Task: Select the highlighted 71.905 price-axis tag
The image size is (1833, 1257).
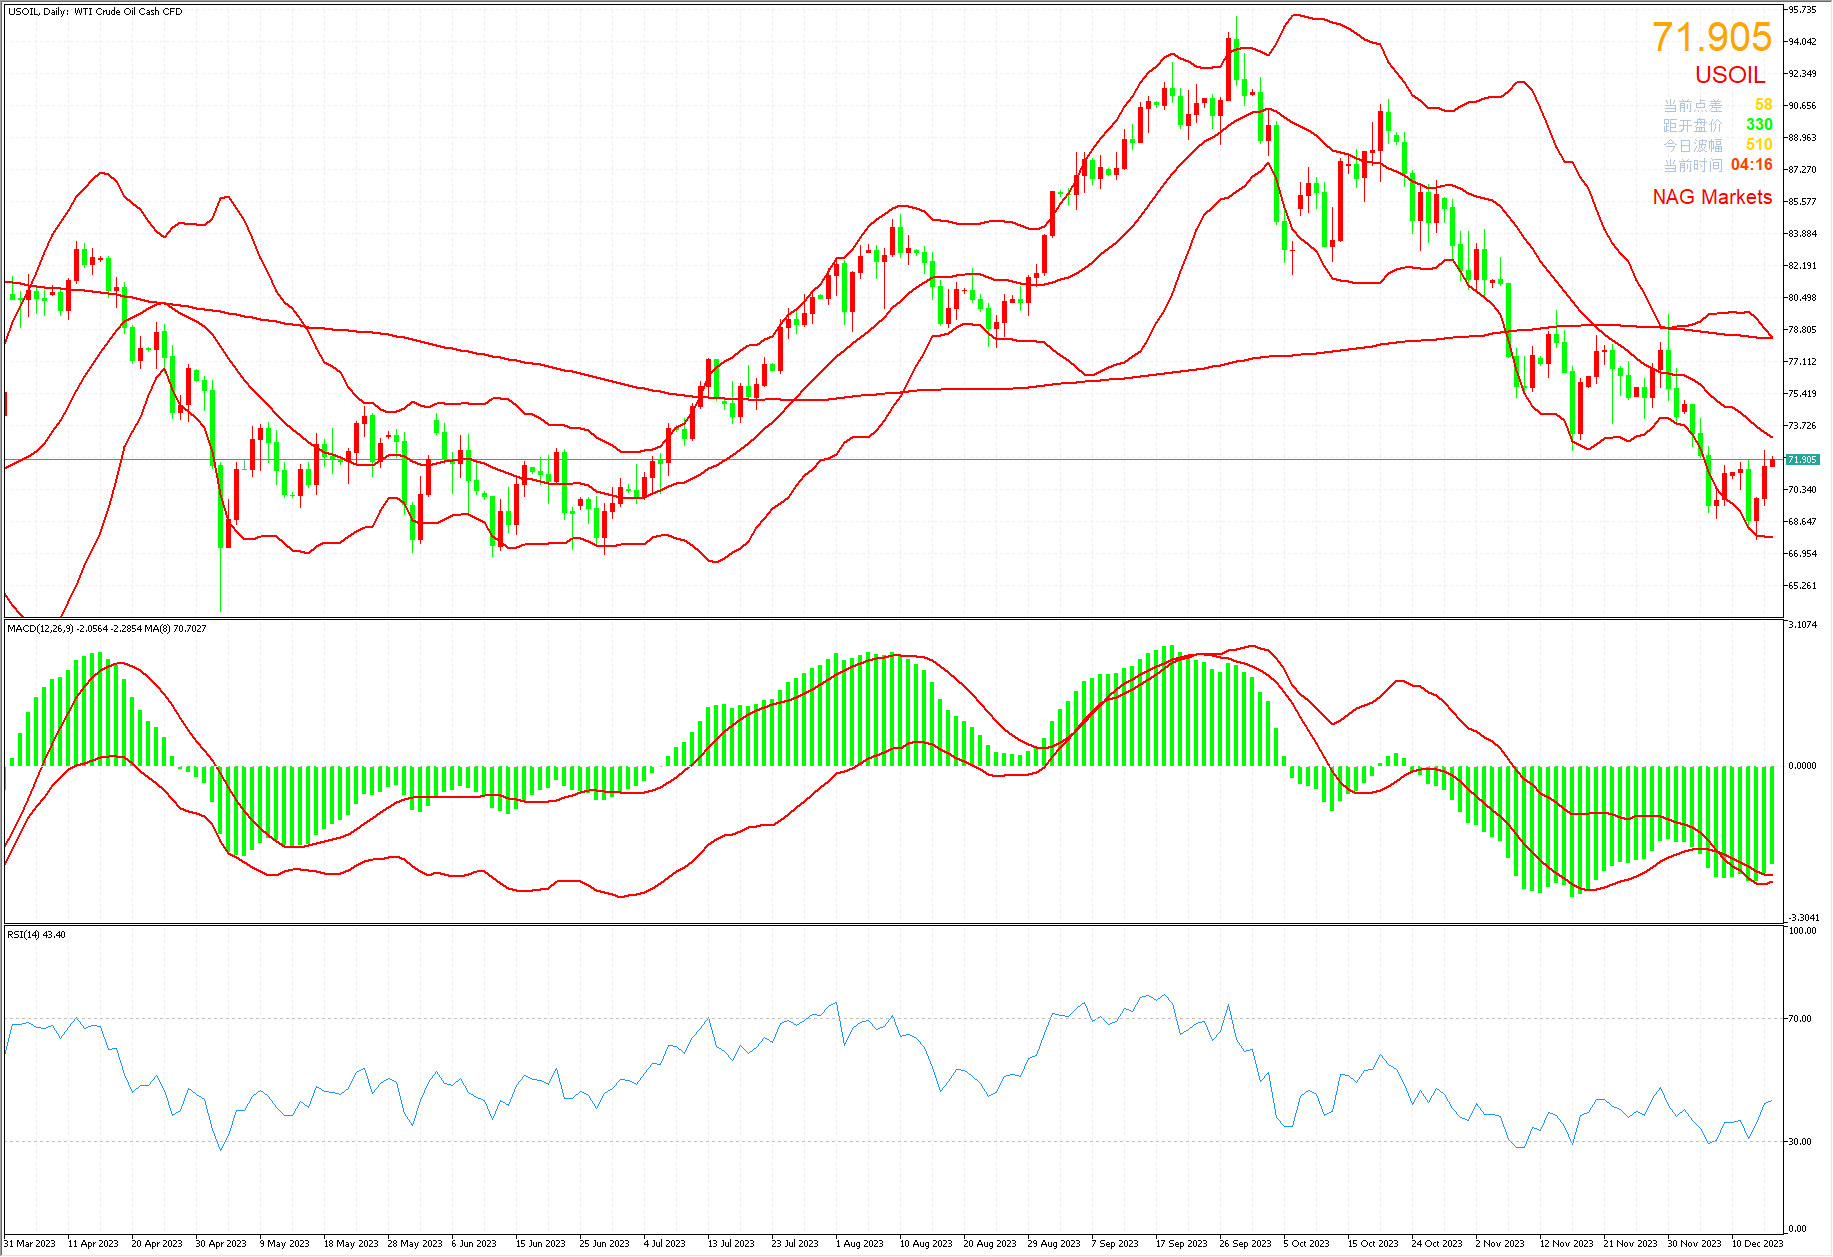Action: (x=1802, y=460)
